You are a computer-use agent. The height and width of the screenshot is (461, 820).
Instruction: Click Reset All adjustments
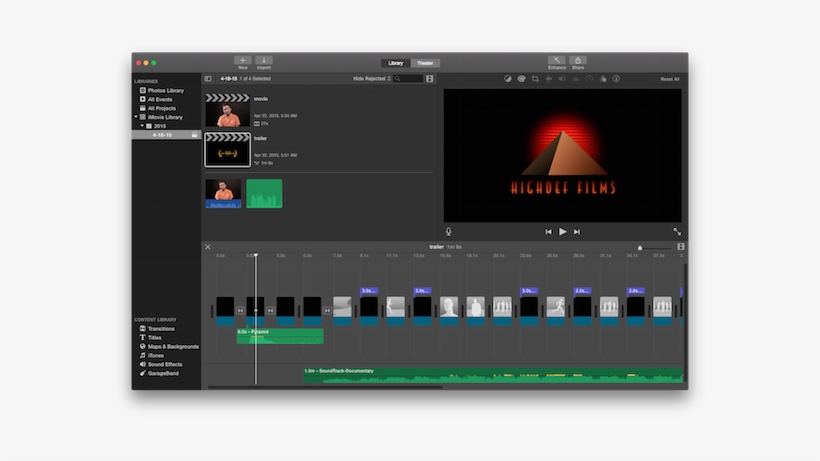670,79
